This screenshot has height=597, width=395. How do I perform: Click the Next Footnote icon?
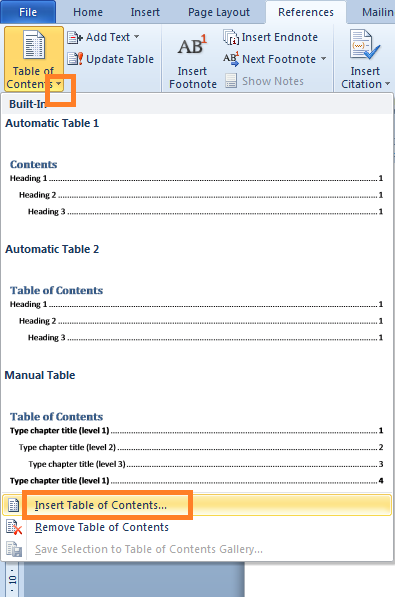coord(231,59)
